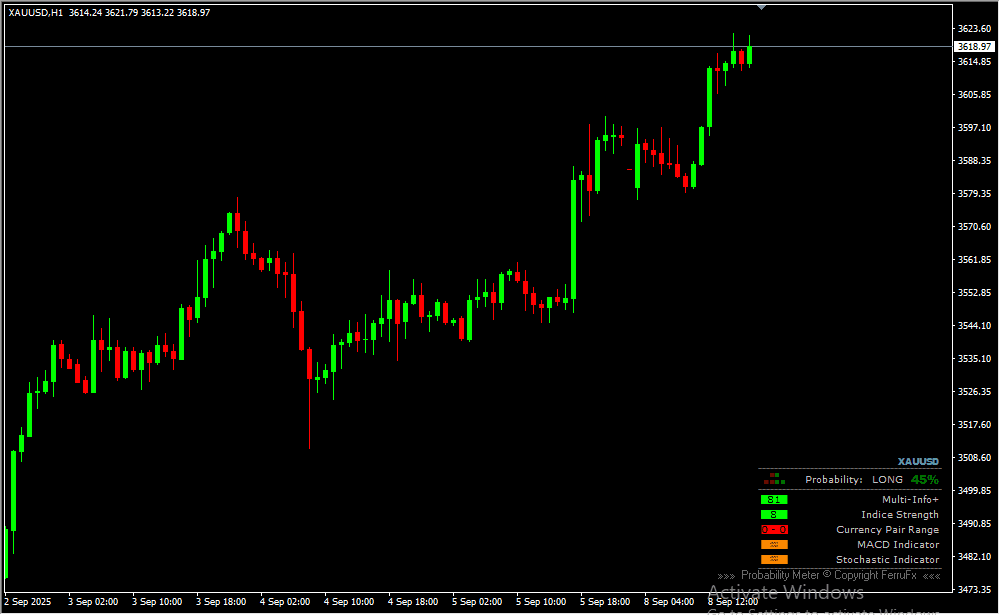Select the XAUUSD heading in Probability Meter panel
The height and width of the screenshot is (615, 1000).
pyautogui.click(x=918, y=462)
